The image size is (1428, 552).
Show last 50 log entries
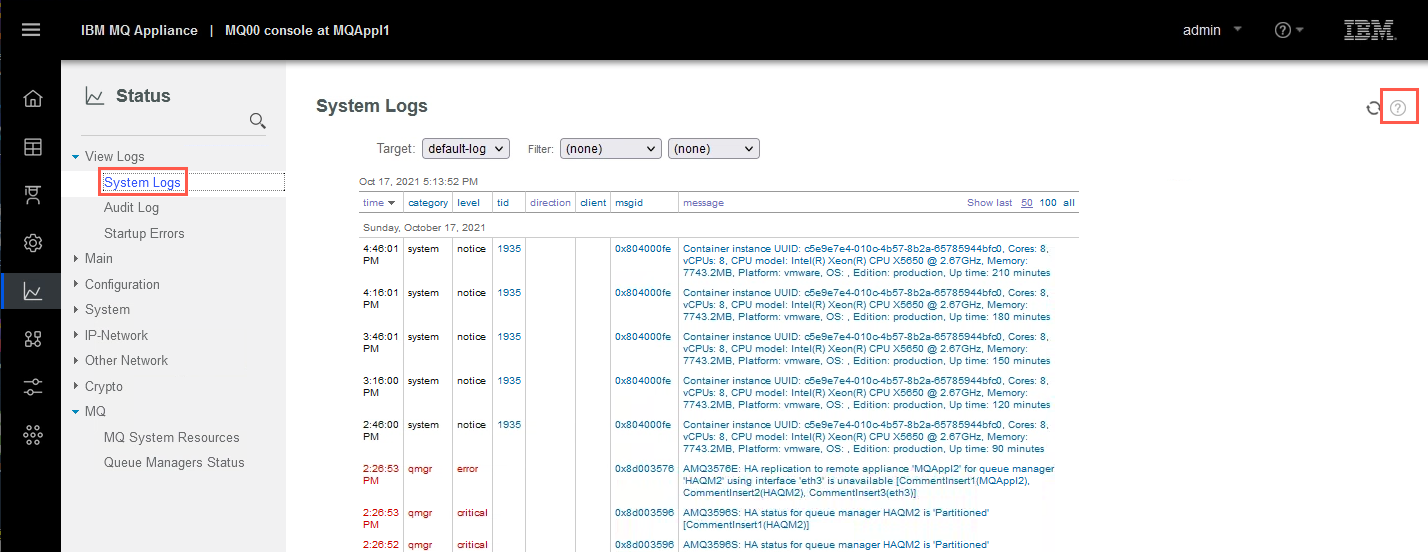1026,203
